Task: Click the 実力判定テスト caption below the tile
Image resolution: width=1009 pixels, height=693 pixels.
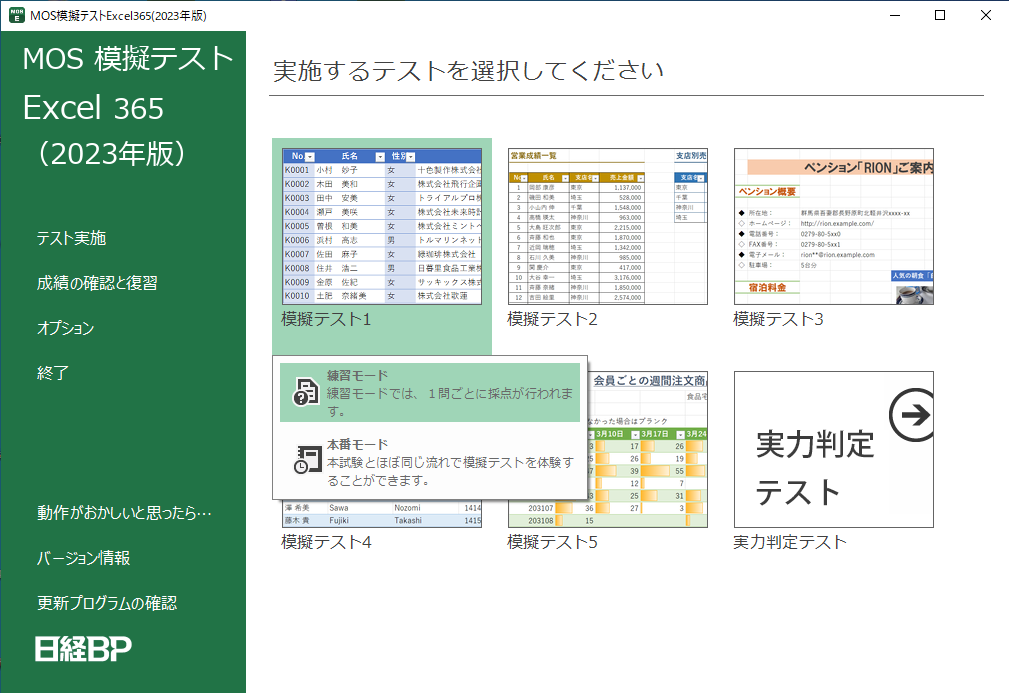Action: [x=790, y=542]
